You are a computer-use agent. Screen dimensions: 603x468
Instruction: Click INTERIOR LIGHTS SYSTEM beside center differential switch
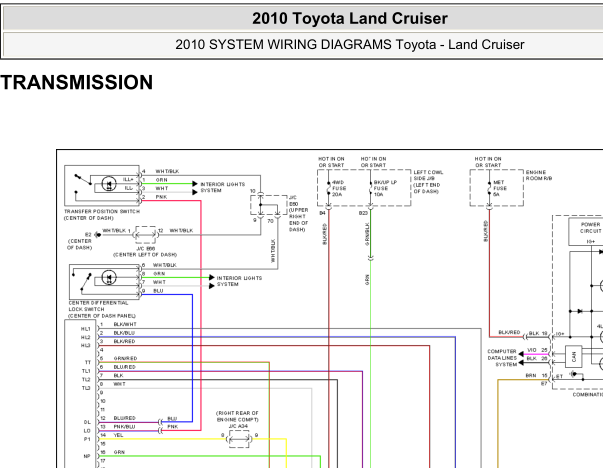tap(239, 281)
